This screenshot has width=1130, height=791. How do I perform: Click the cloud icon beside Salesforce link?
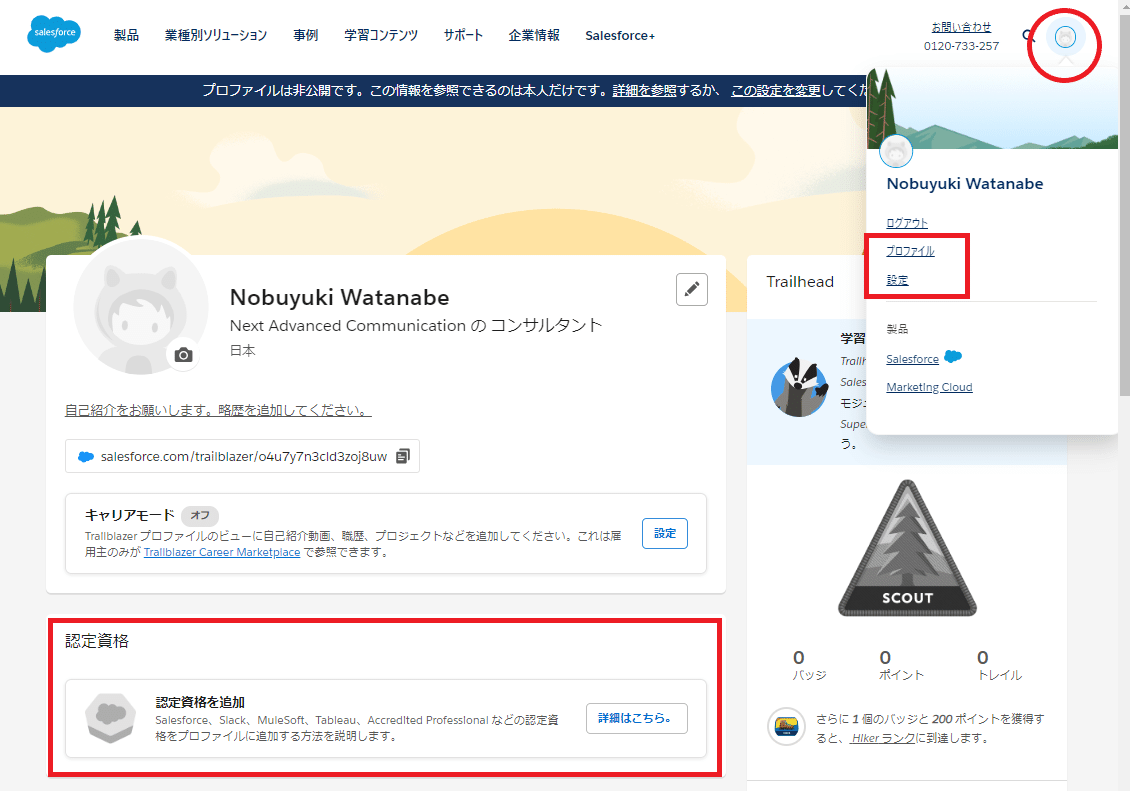pyautogui.click(x=953, y=357)
